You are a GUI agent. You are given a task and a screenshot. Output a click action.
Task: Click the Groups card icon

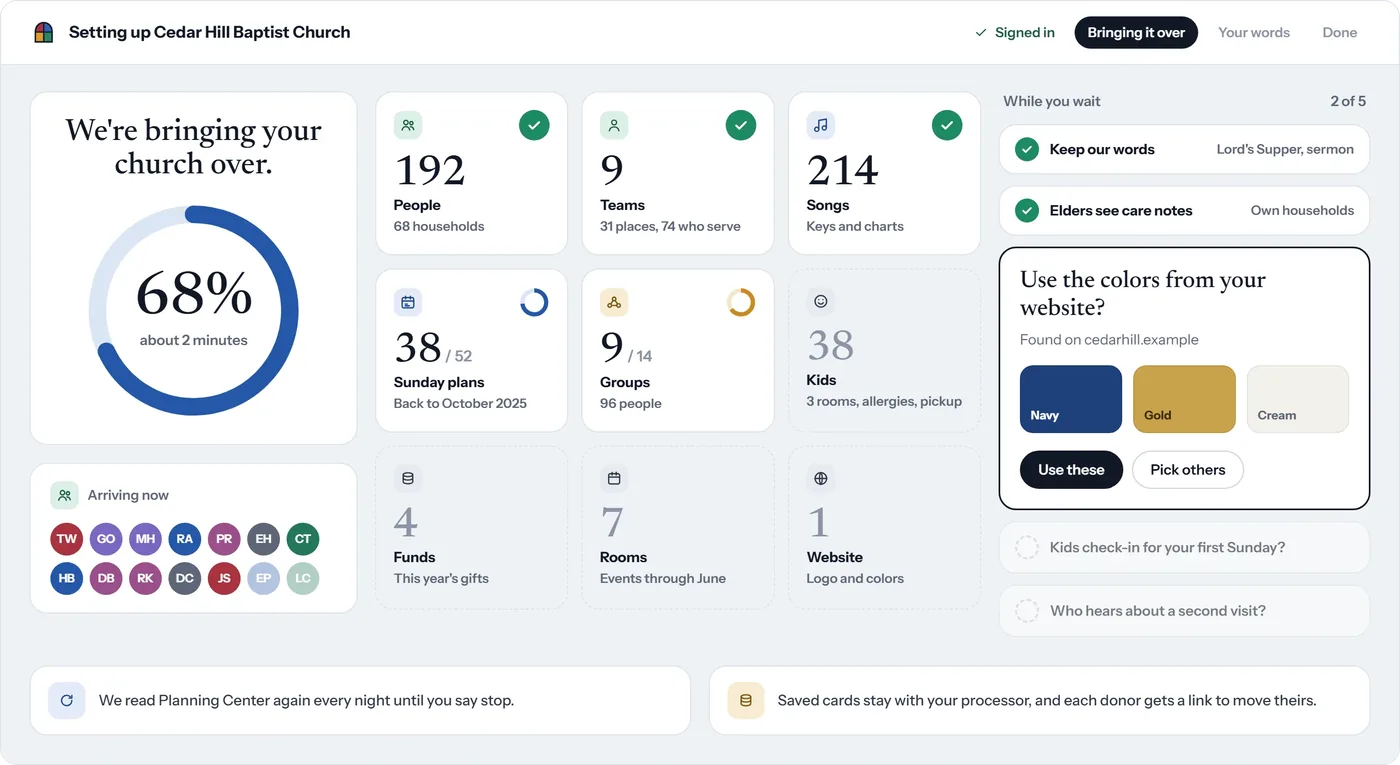(x=614, y=302)
